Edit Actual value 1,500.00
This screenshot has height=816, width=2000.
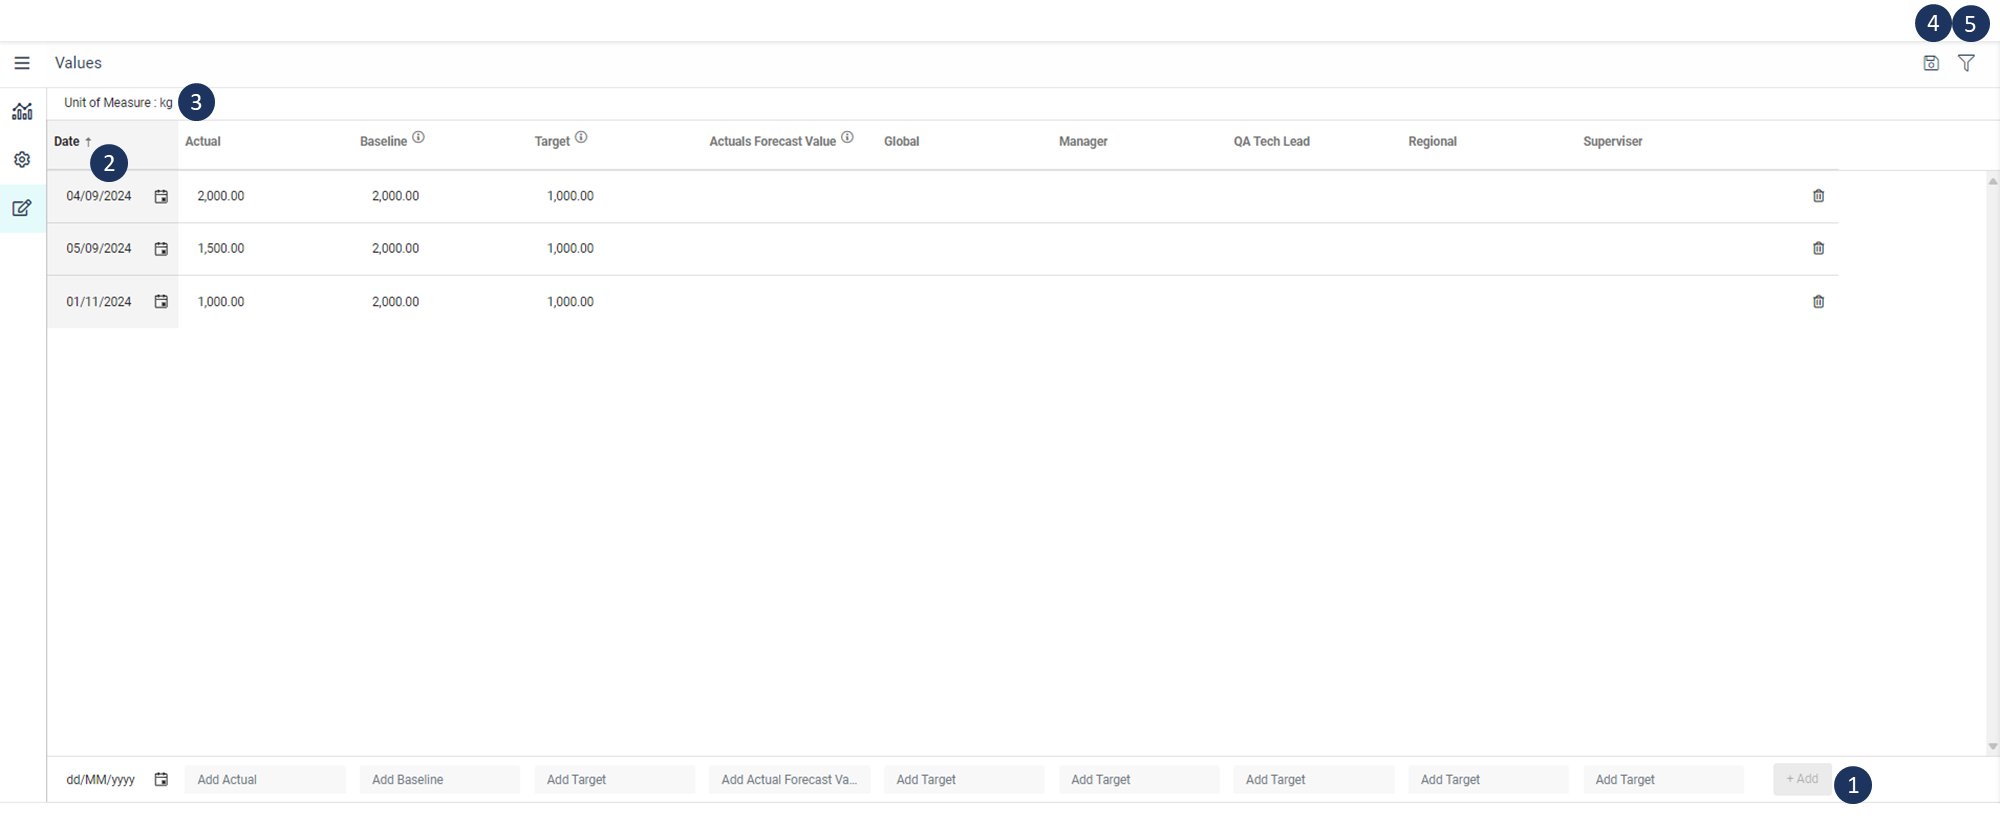click(x=221, y=248)
